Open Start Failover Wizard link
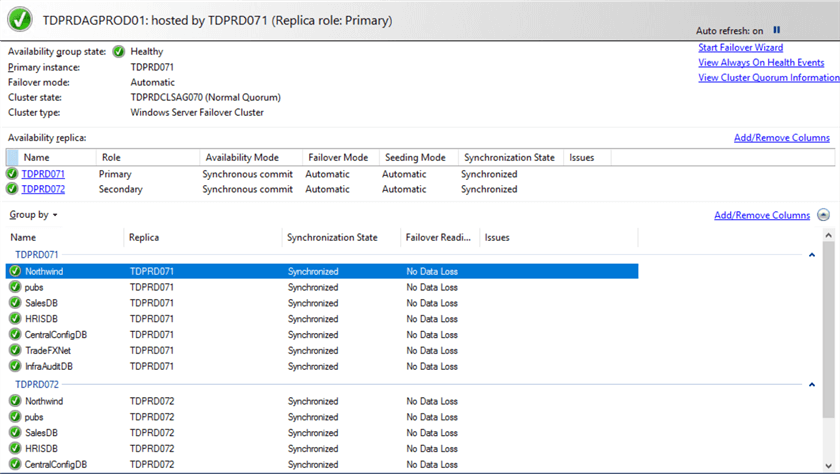 (x=740, y=48)
